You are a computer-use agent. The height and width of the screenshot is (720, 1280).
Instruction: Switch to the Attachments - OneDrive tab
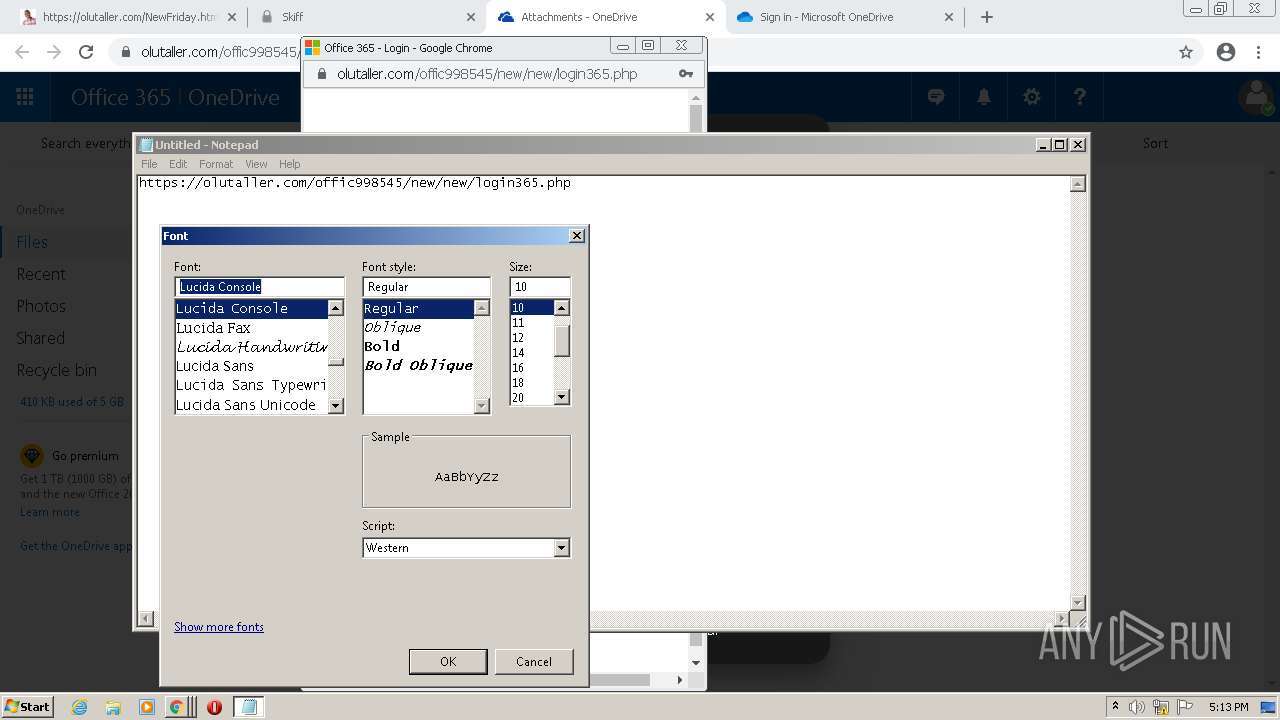(x=607, y=17)
